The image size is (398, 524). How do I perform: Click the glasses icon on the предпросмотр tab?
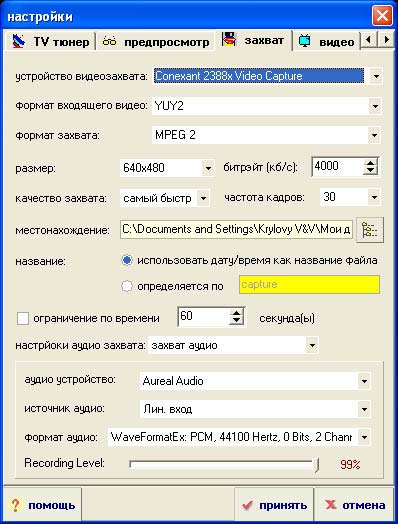click(x=109, y=42)
